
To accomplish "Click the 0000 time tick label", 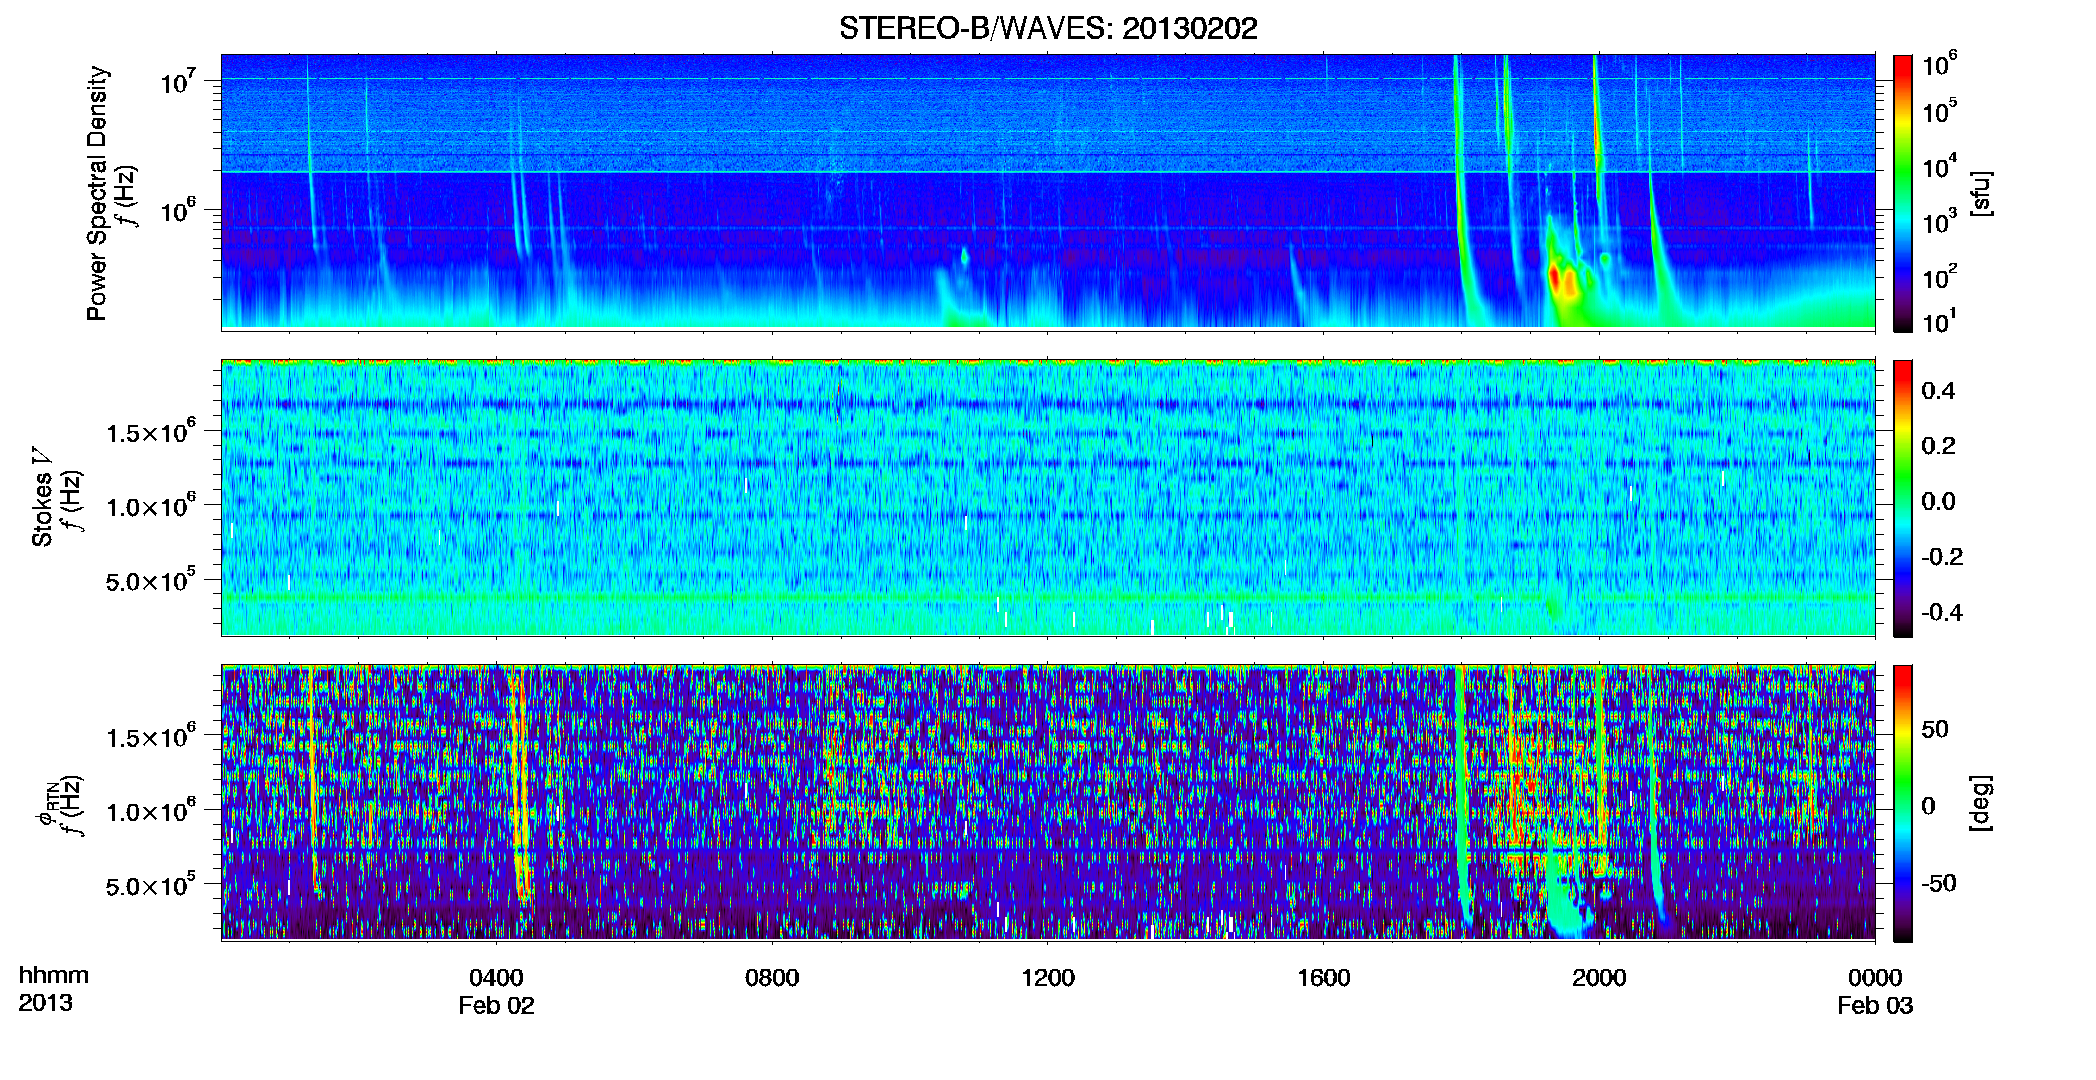I will [1875, 977].
